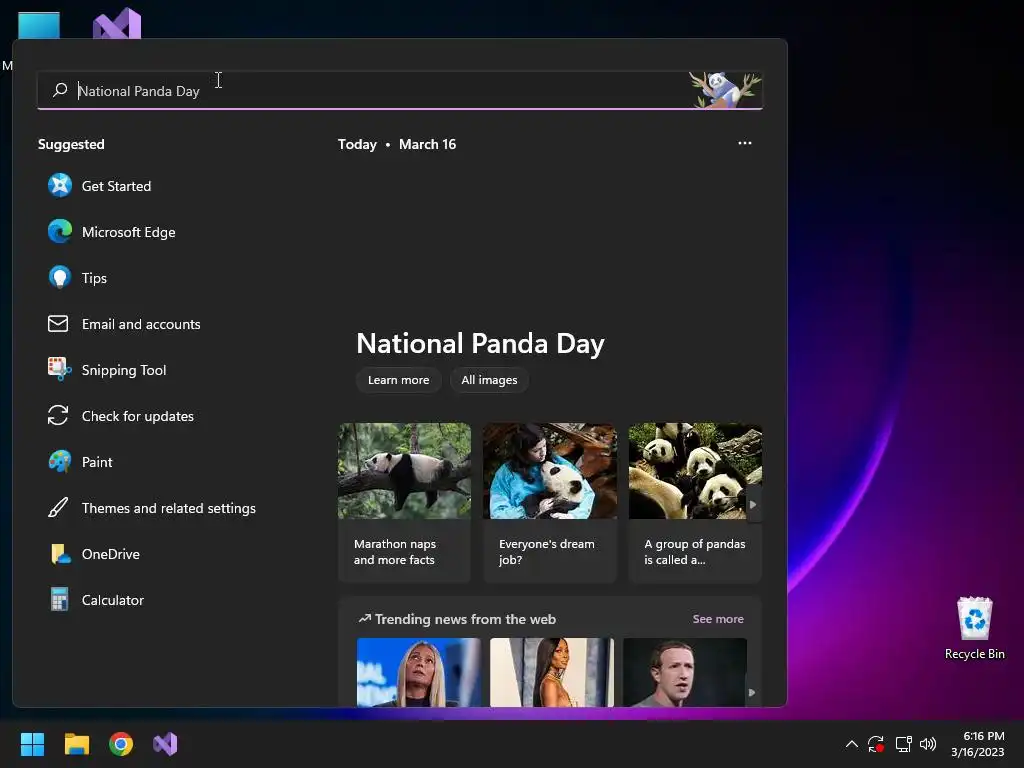Open the volume speaker tray icon
Screen dimensions: 1024x768
click(x=928, y=744)
